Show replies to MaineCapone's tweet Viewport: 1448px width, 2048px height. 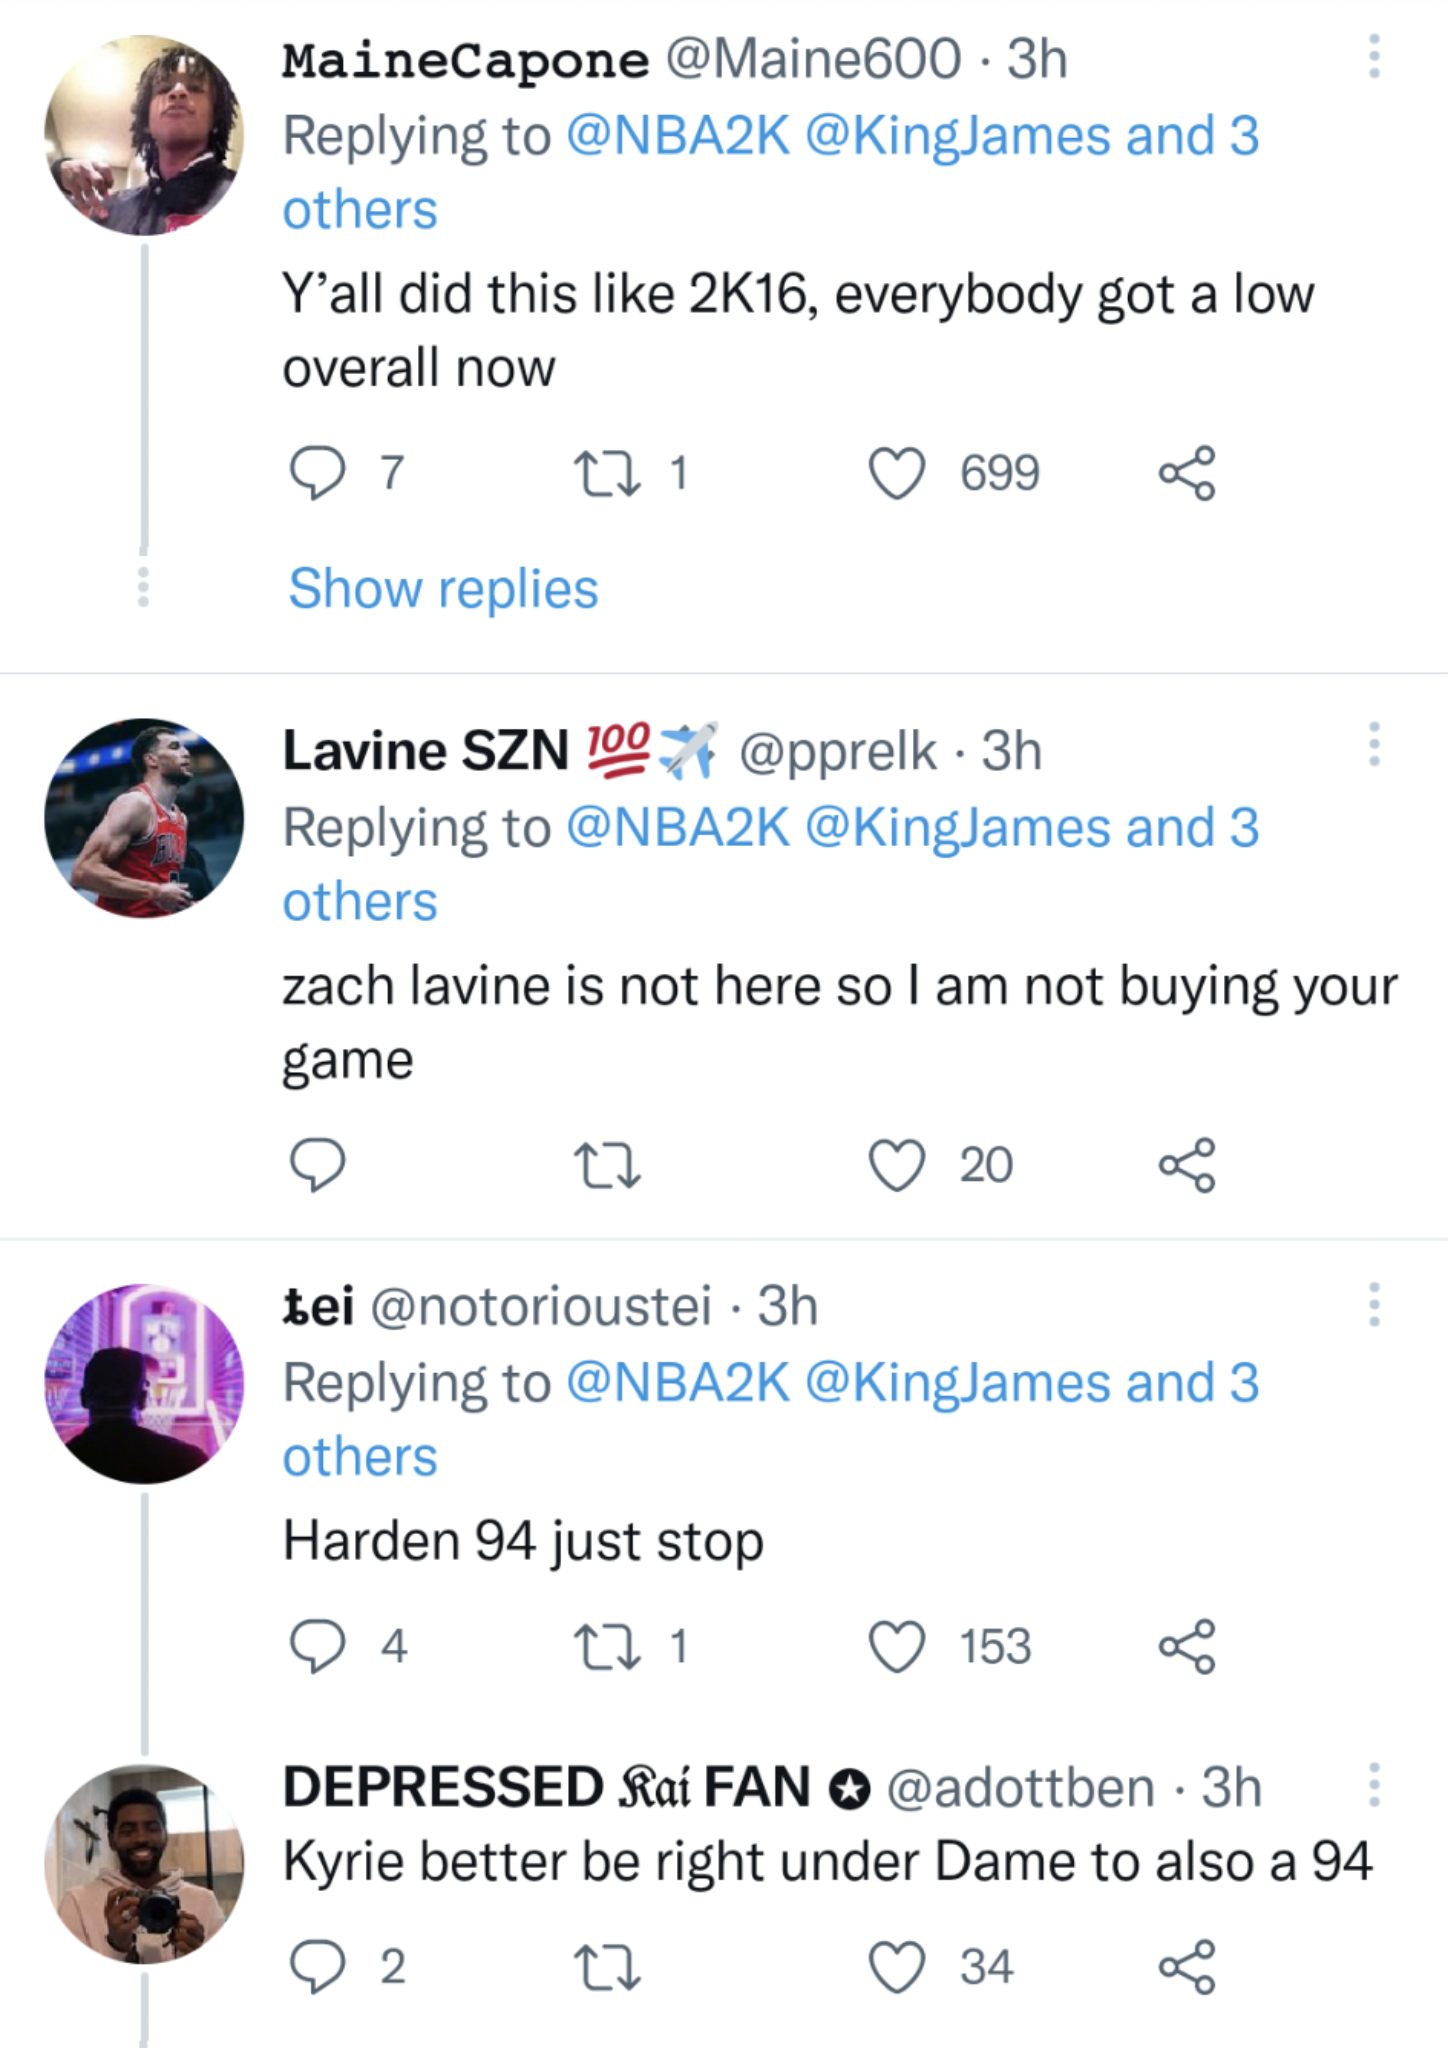point(441,588)
